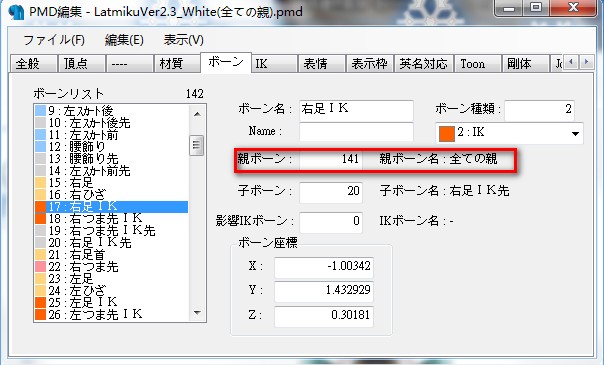Click bone list scrollbar down arrow
The height and width of the screenshot is (365, 604).
[197, 313]
